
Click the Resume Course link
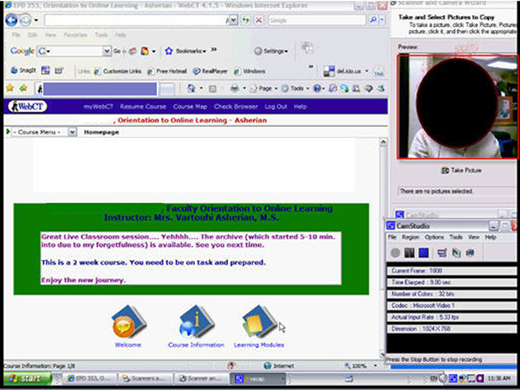click(x=143, y=107)
